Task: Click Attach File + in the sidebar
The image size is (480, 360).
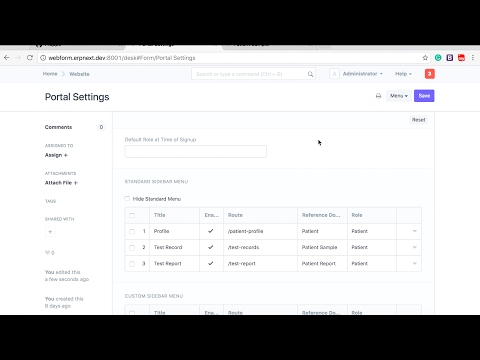Action: pyautogui.click(x=61, y=183)
